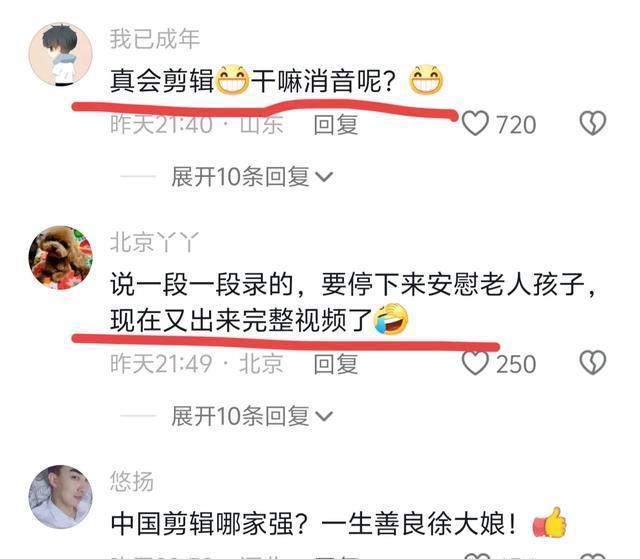Like the comment by 北京丫丫
This screenshot has height=559, width=640.
475,363
